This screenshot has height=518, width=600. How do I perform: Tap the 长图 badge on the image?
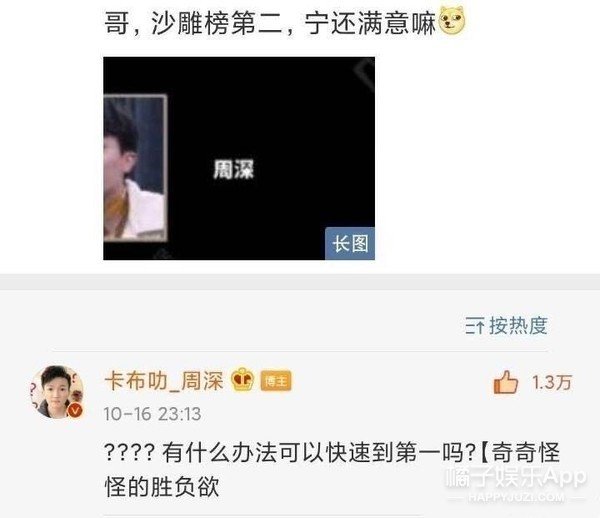pyautogui.click(x=350, y=244)
